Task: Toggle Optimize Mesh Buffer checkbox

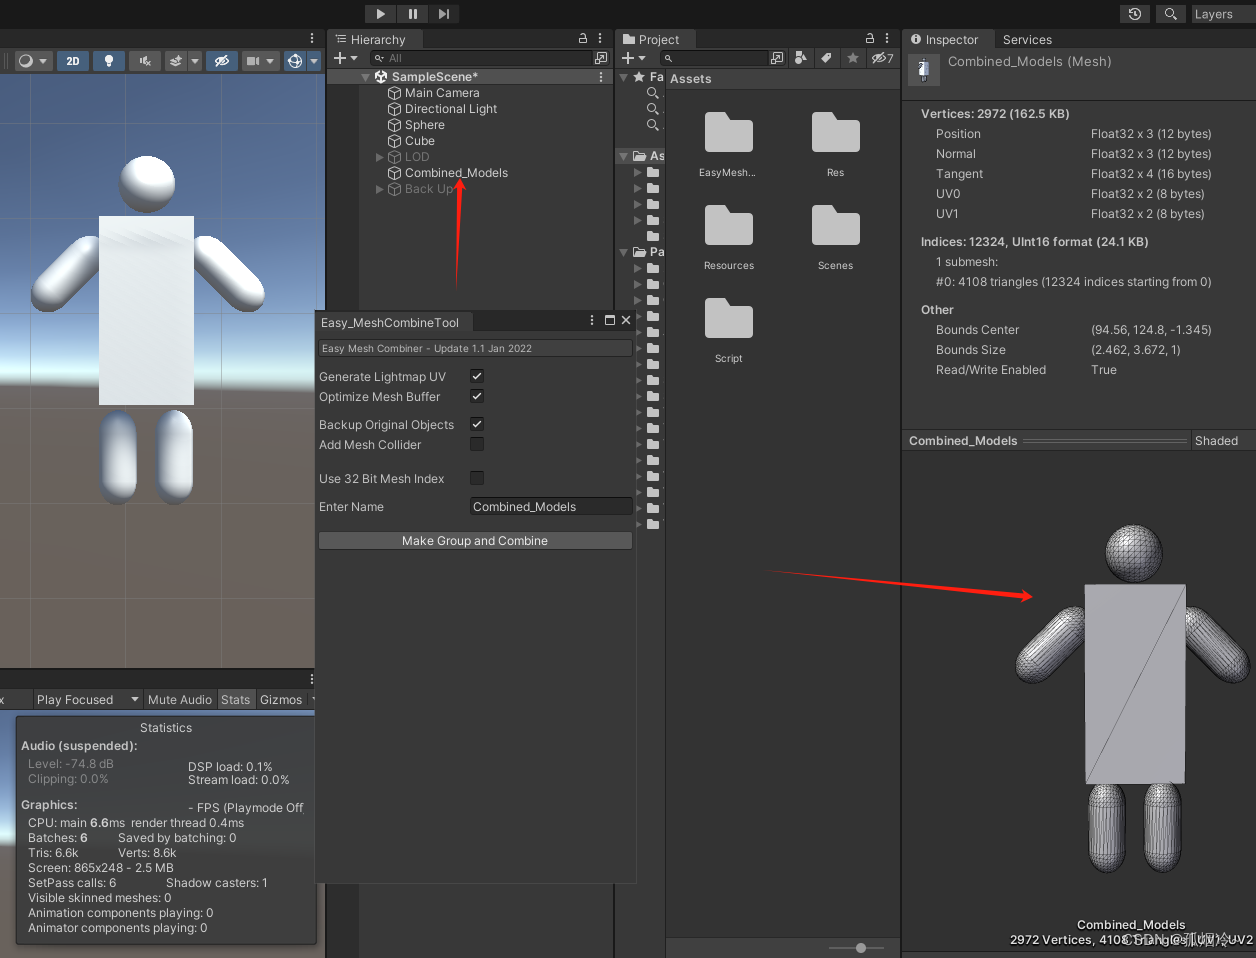Action: coord(477,396)
